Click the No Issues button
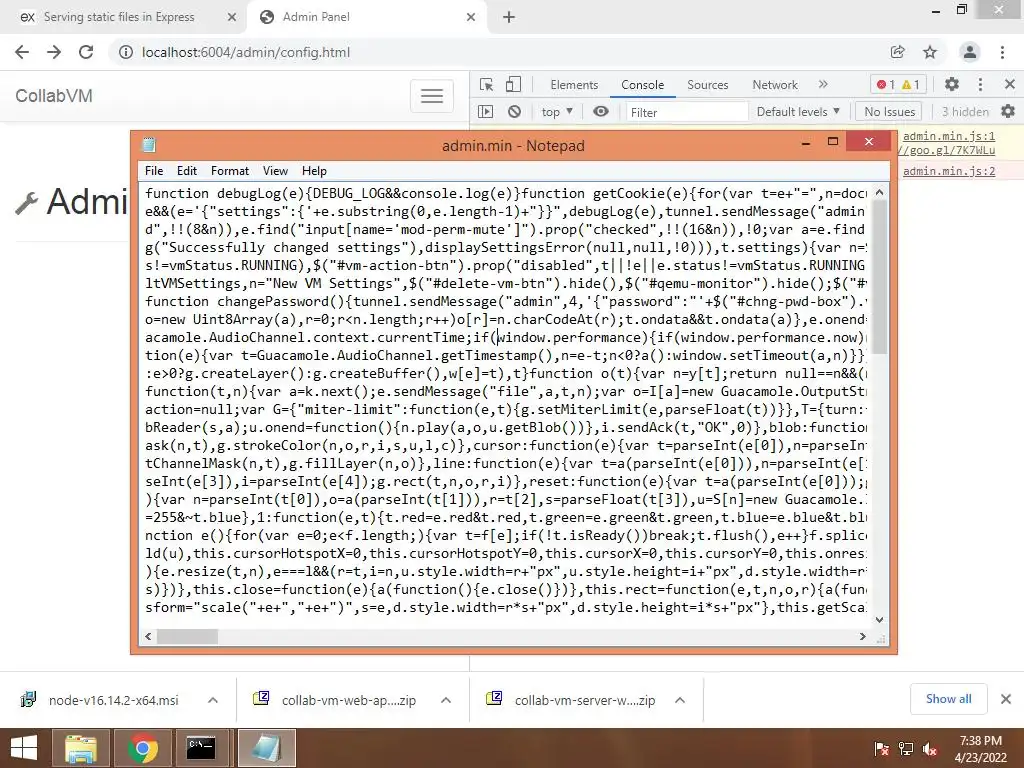1024x768 pixels. 889,112
